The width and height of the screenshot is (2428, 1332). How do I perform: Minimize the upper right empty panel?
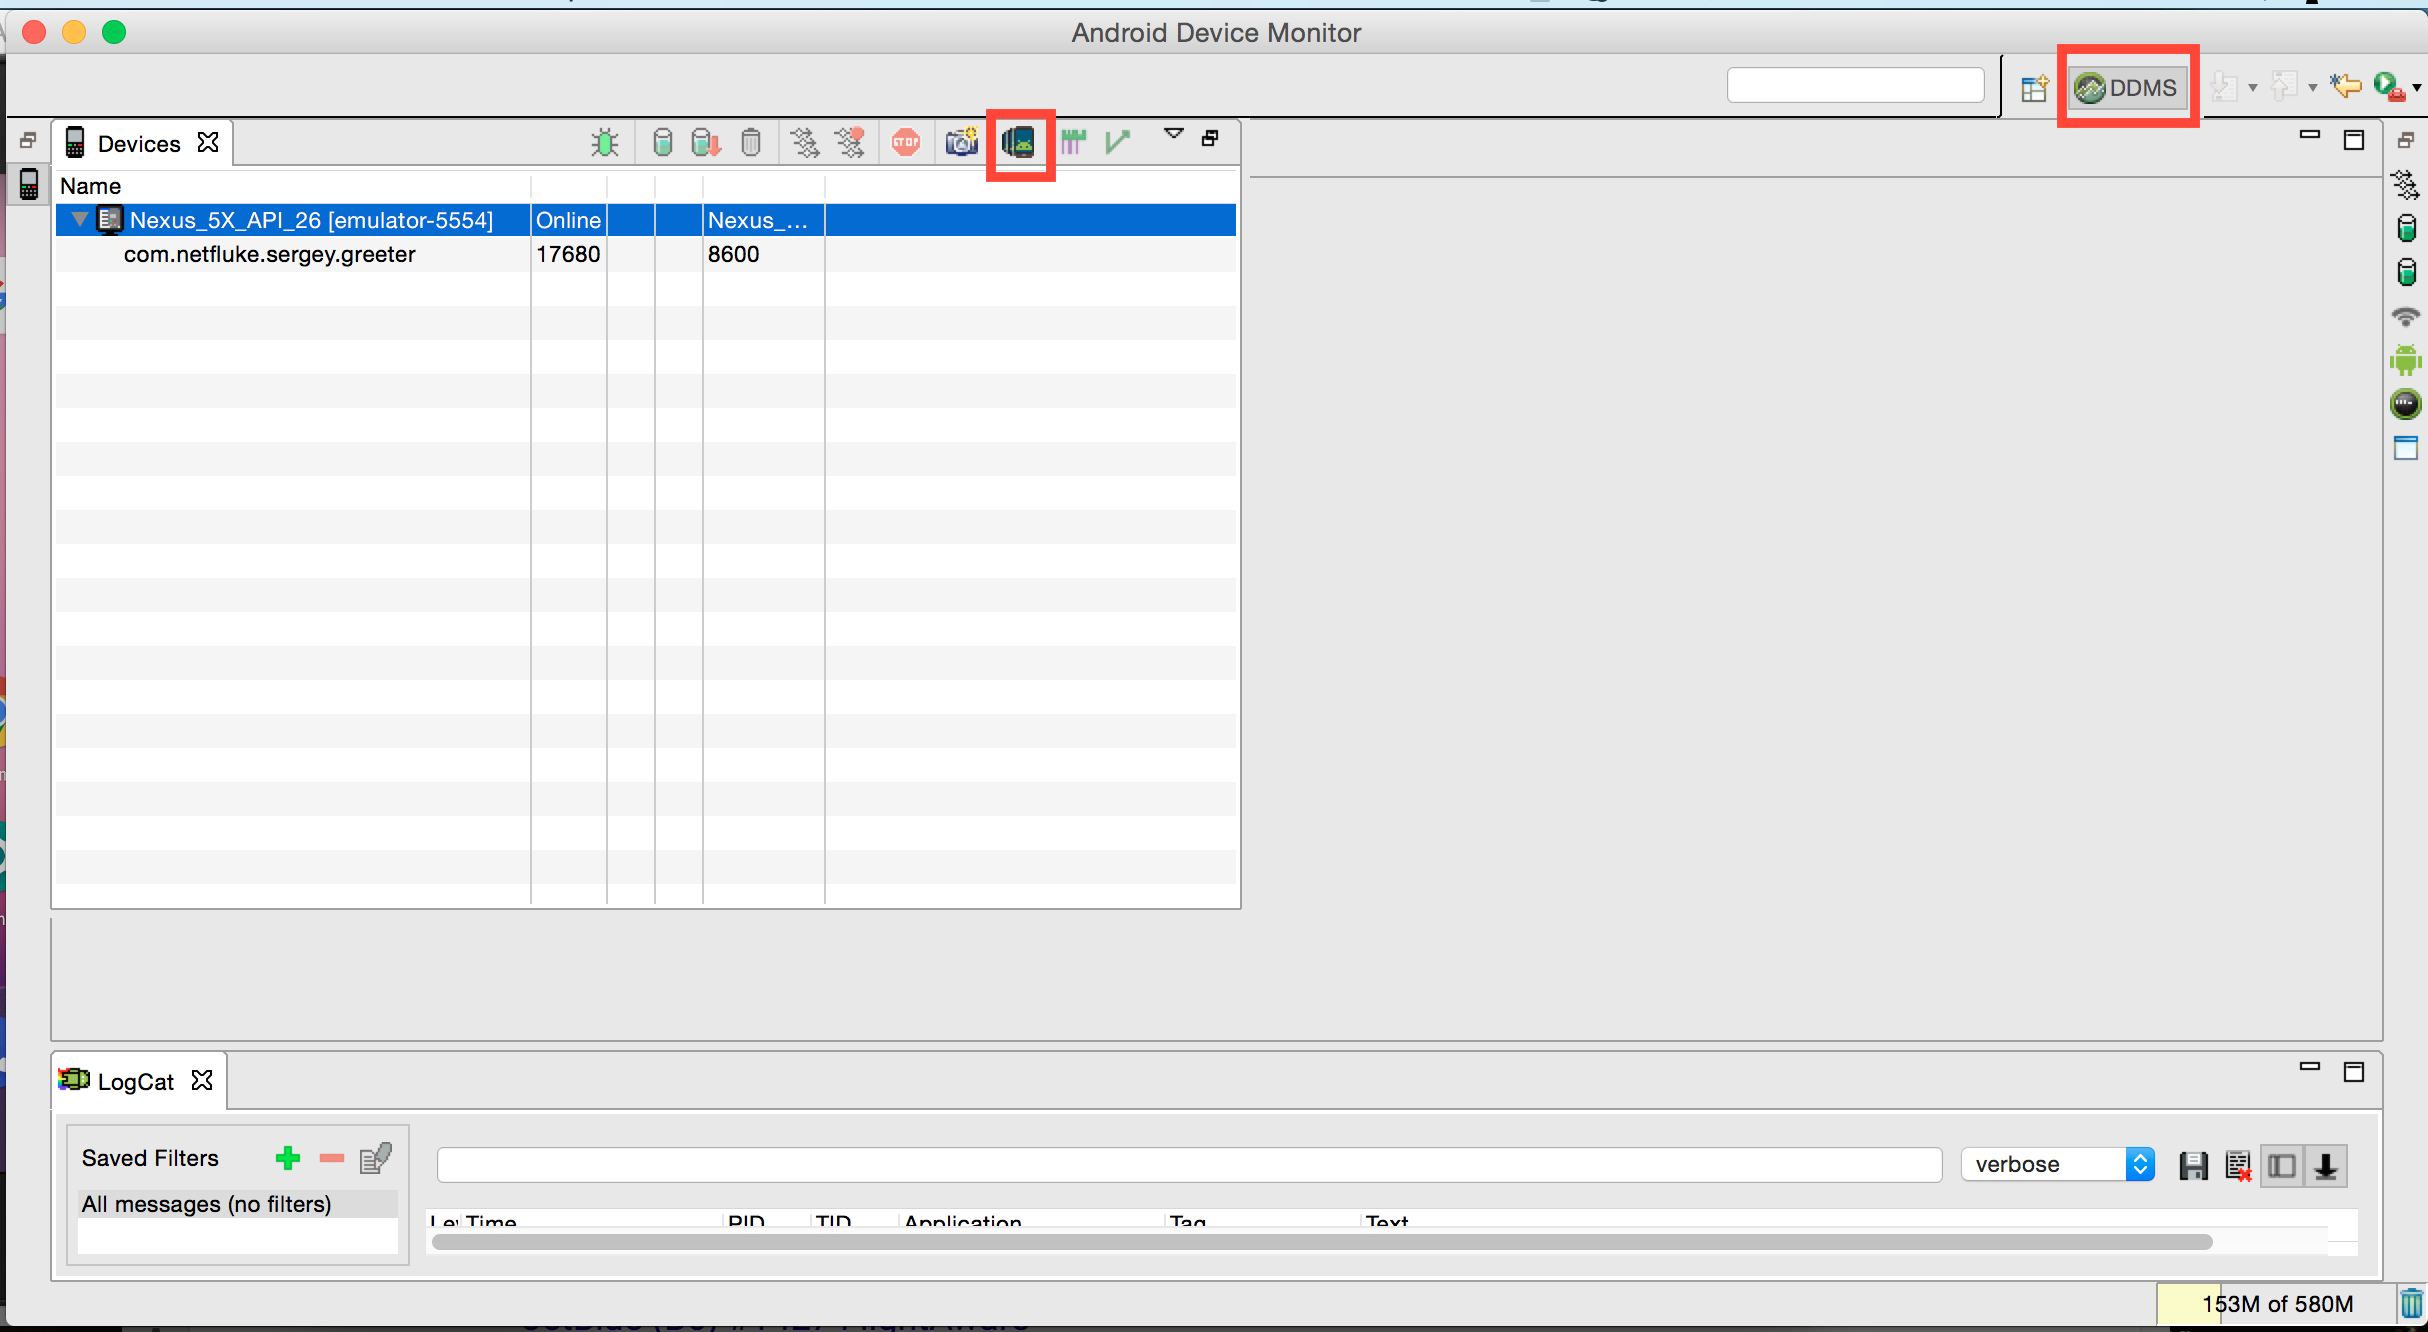(x=2310, y=134)
